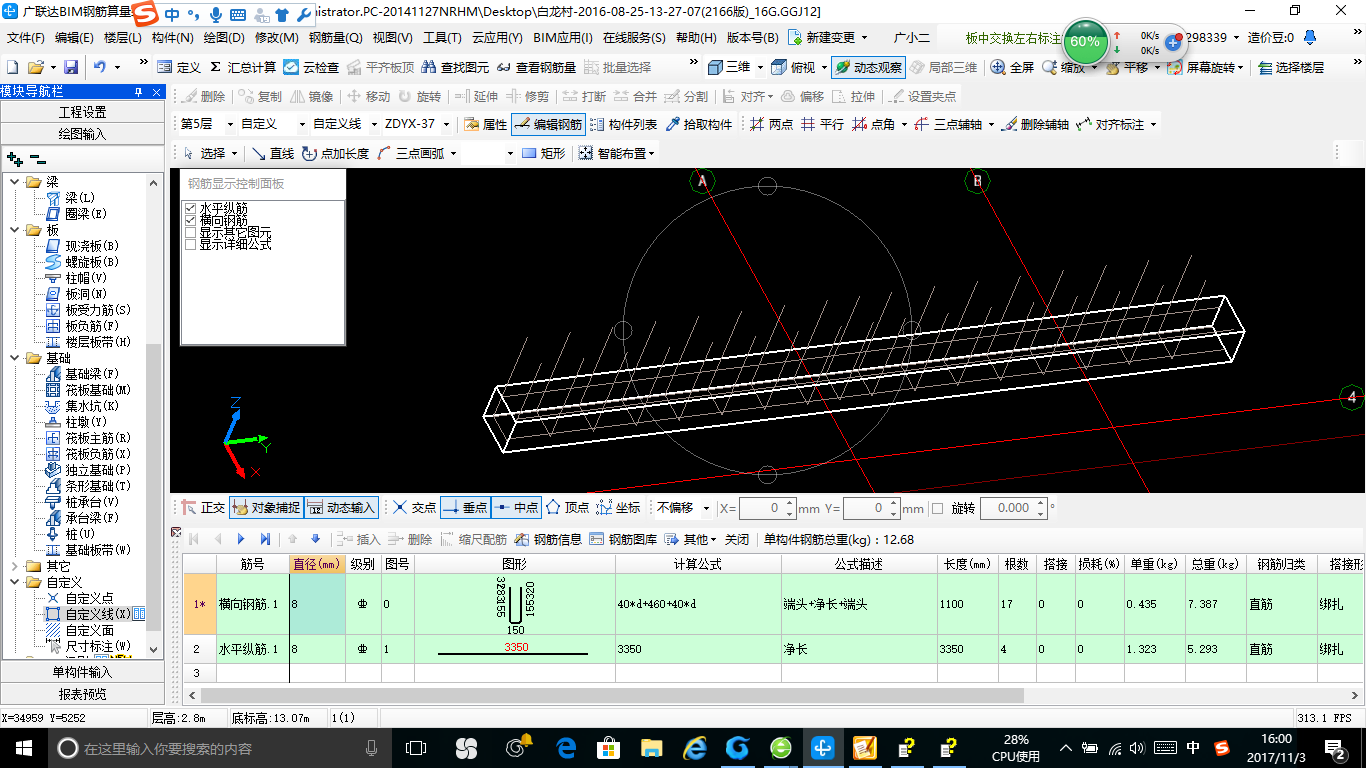Select 矩形 rectangle drawing tool
The height and width of the screenshot is (768, 1366).
(x=544, y=153)
